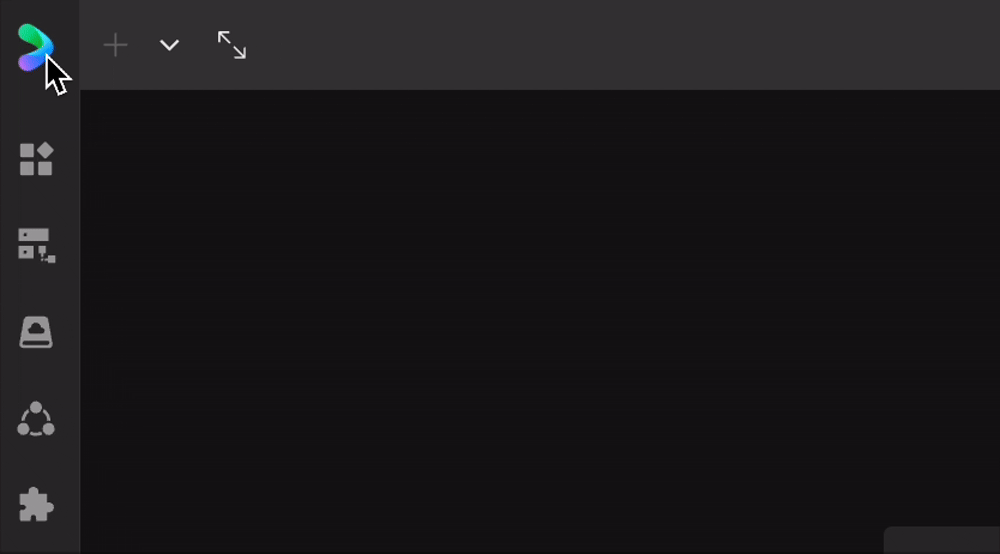Open the cloud drive icon in the sidebar

pos(36,332)
